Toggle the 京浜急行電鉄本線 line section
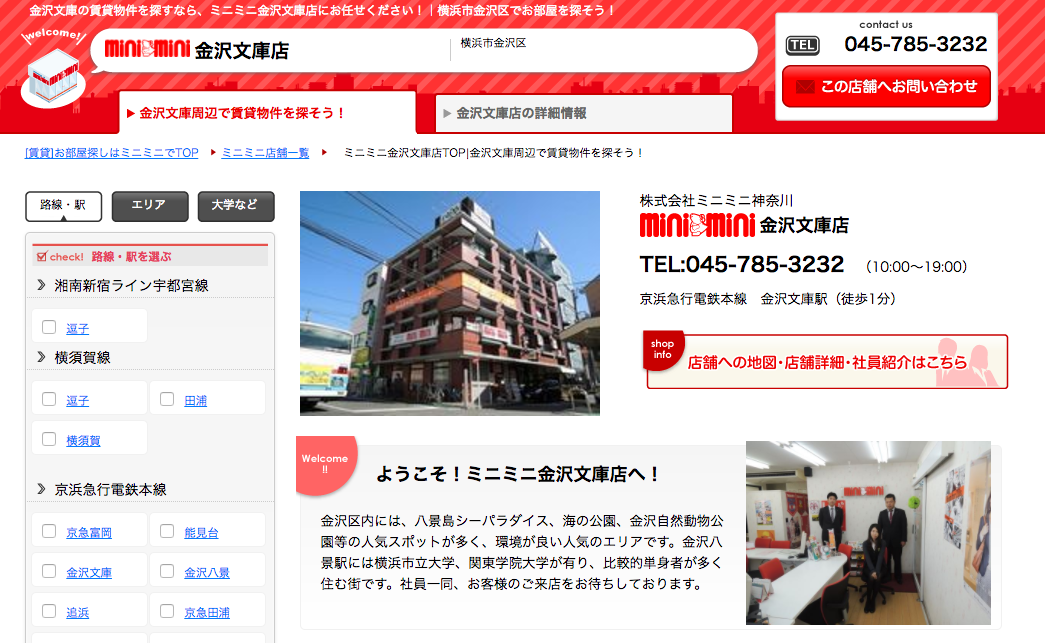 point(41,489)
